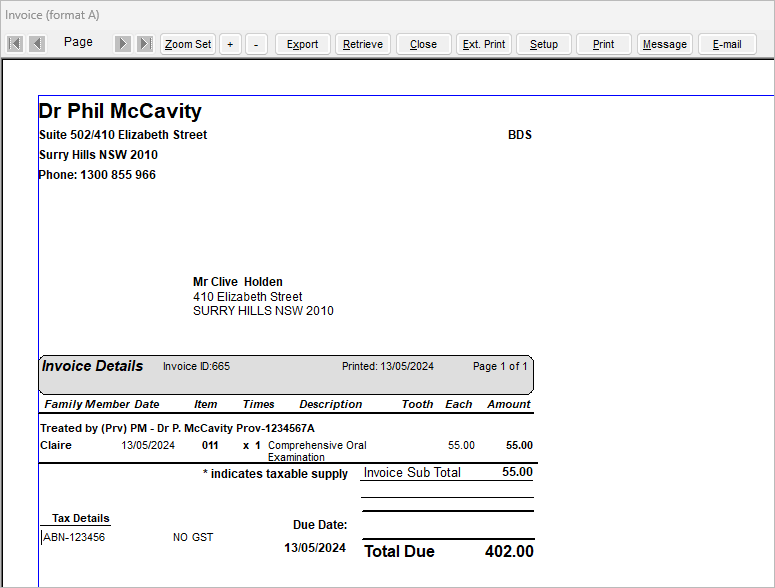Click the Due Date: label

[320, 525]
